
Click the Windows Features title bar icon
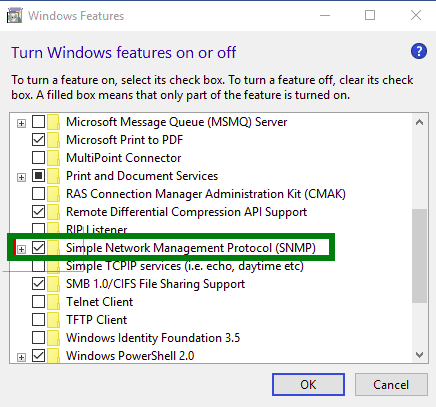tap(15, 16)
